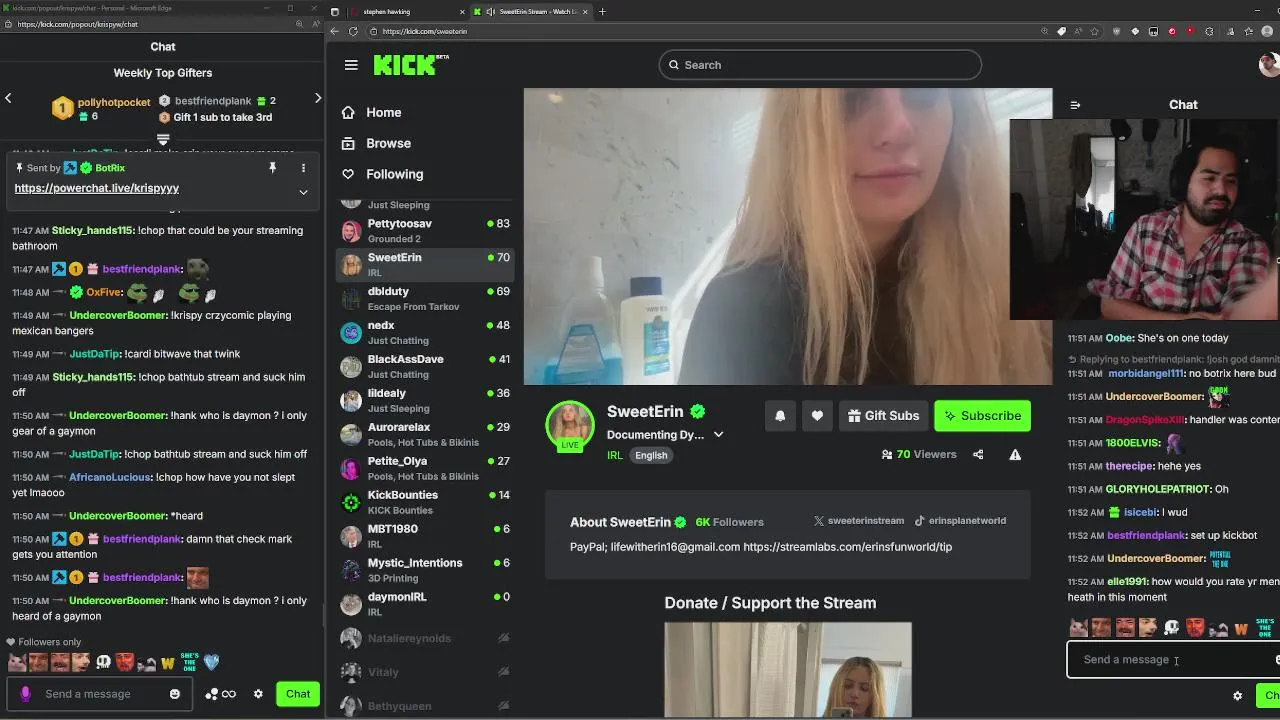The width and height of the screenshot is (1280, 720).
Task: Click the green Subscribe button
Action: [982, 416]
